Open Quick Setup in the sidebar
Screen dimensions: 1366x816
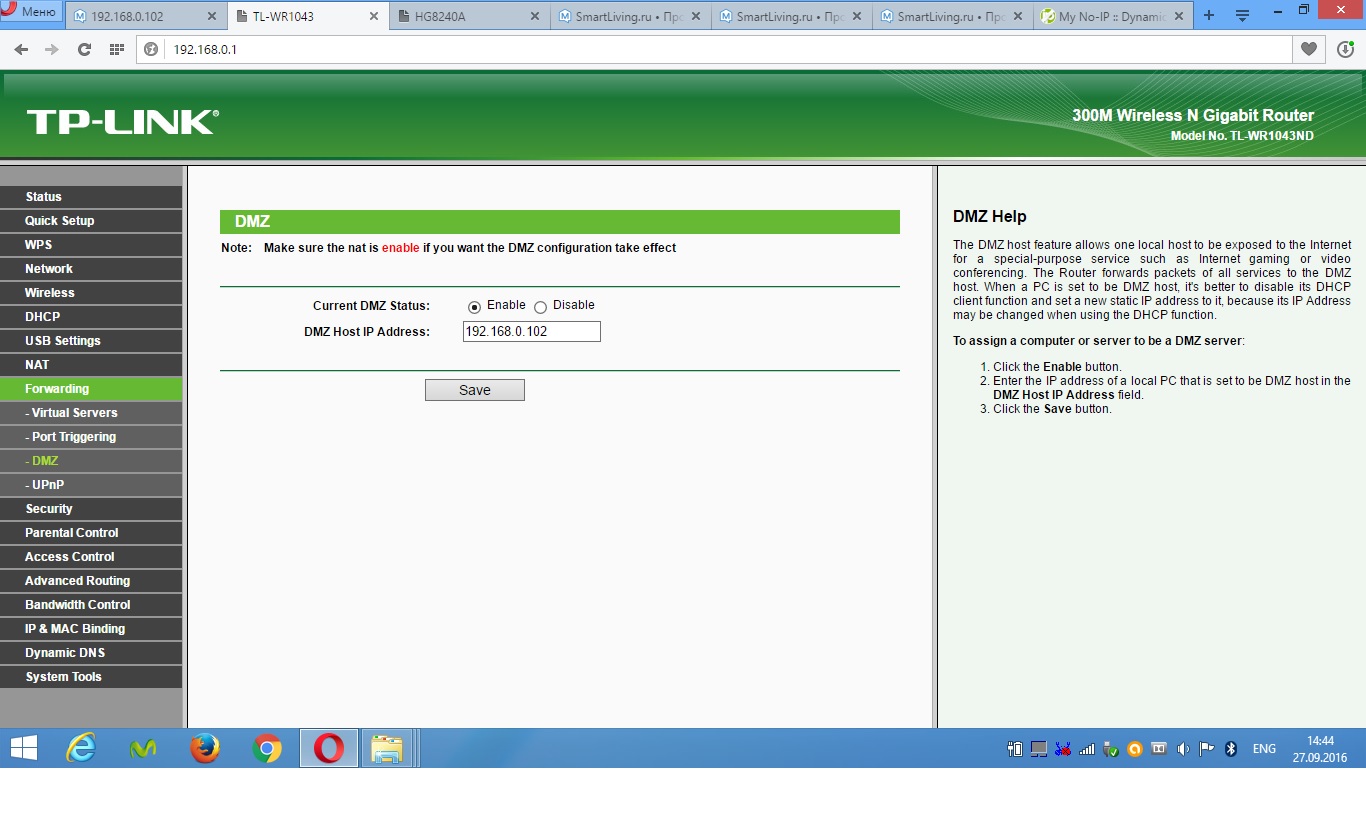point(91,221)
